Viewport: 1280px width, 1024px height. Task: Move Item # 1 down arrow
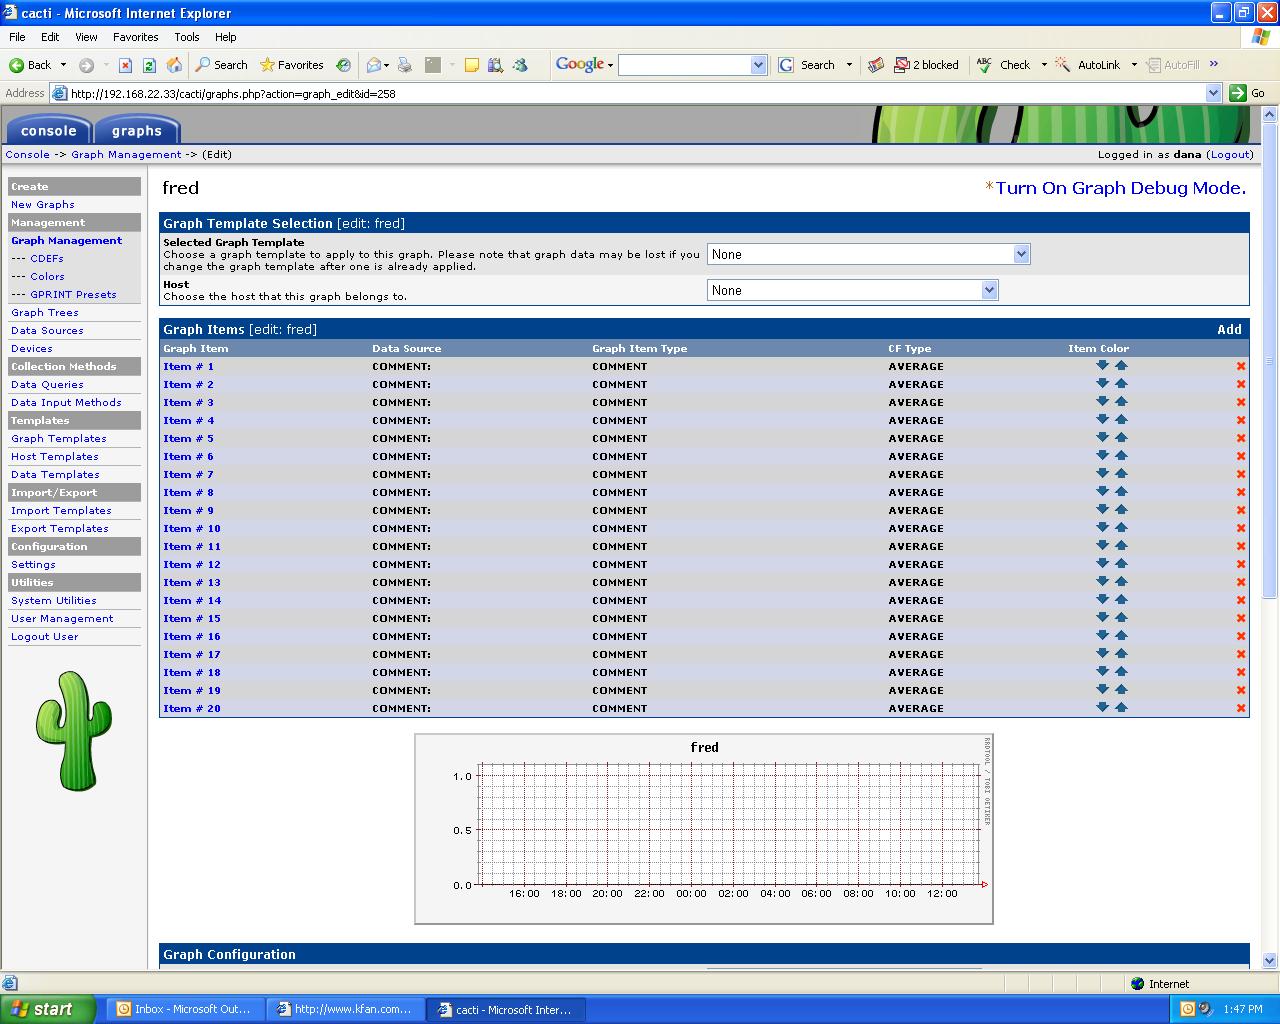click(1102, 365)
